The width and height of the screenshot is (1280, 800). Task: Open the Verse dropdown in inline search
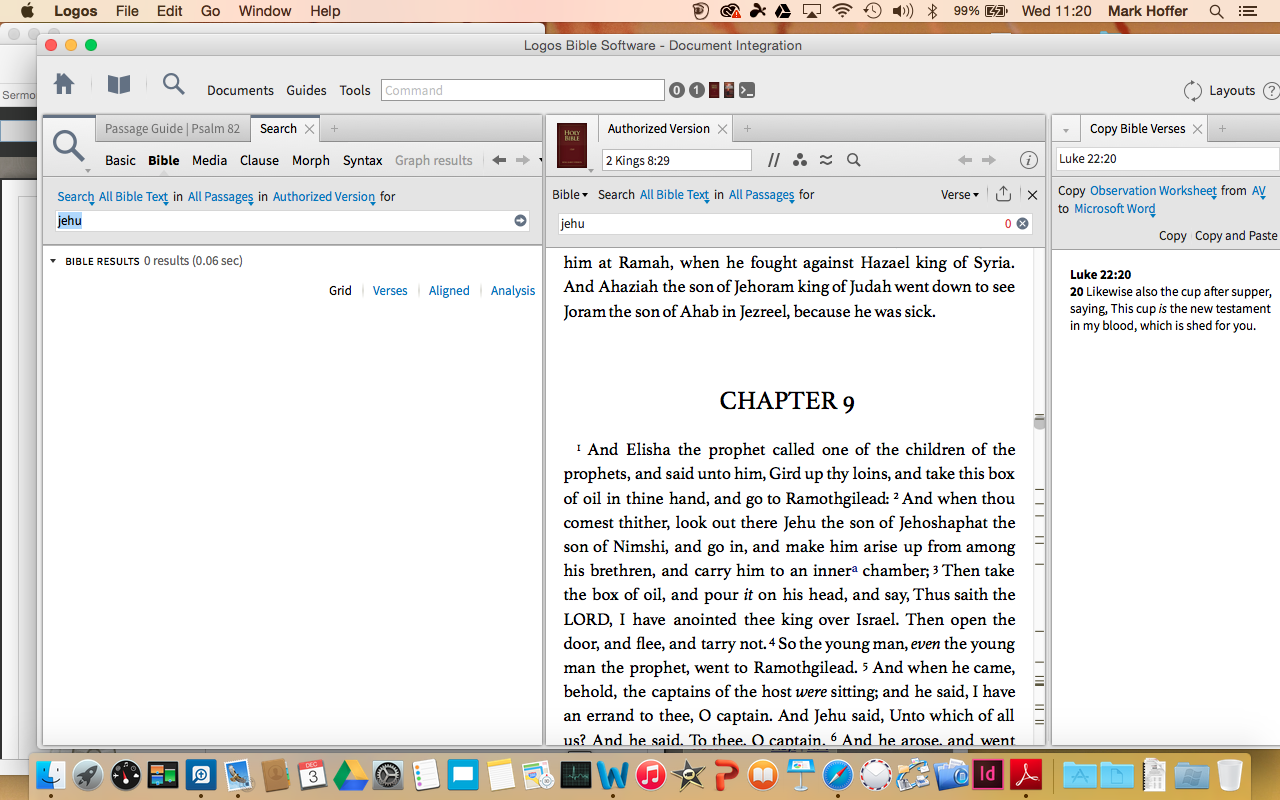point(960,195)
